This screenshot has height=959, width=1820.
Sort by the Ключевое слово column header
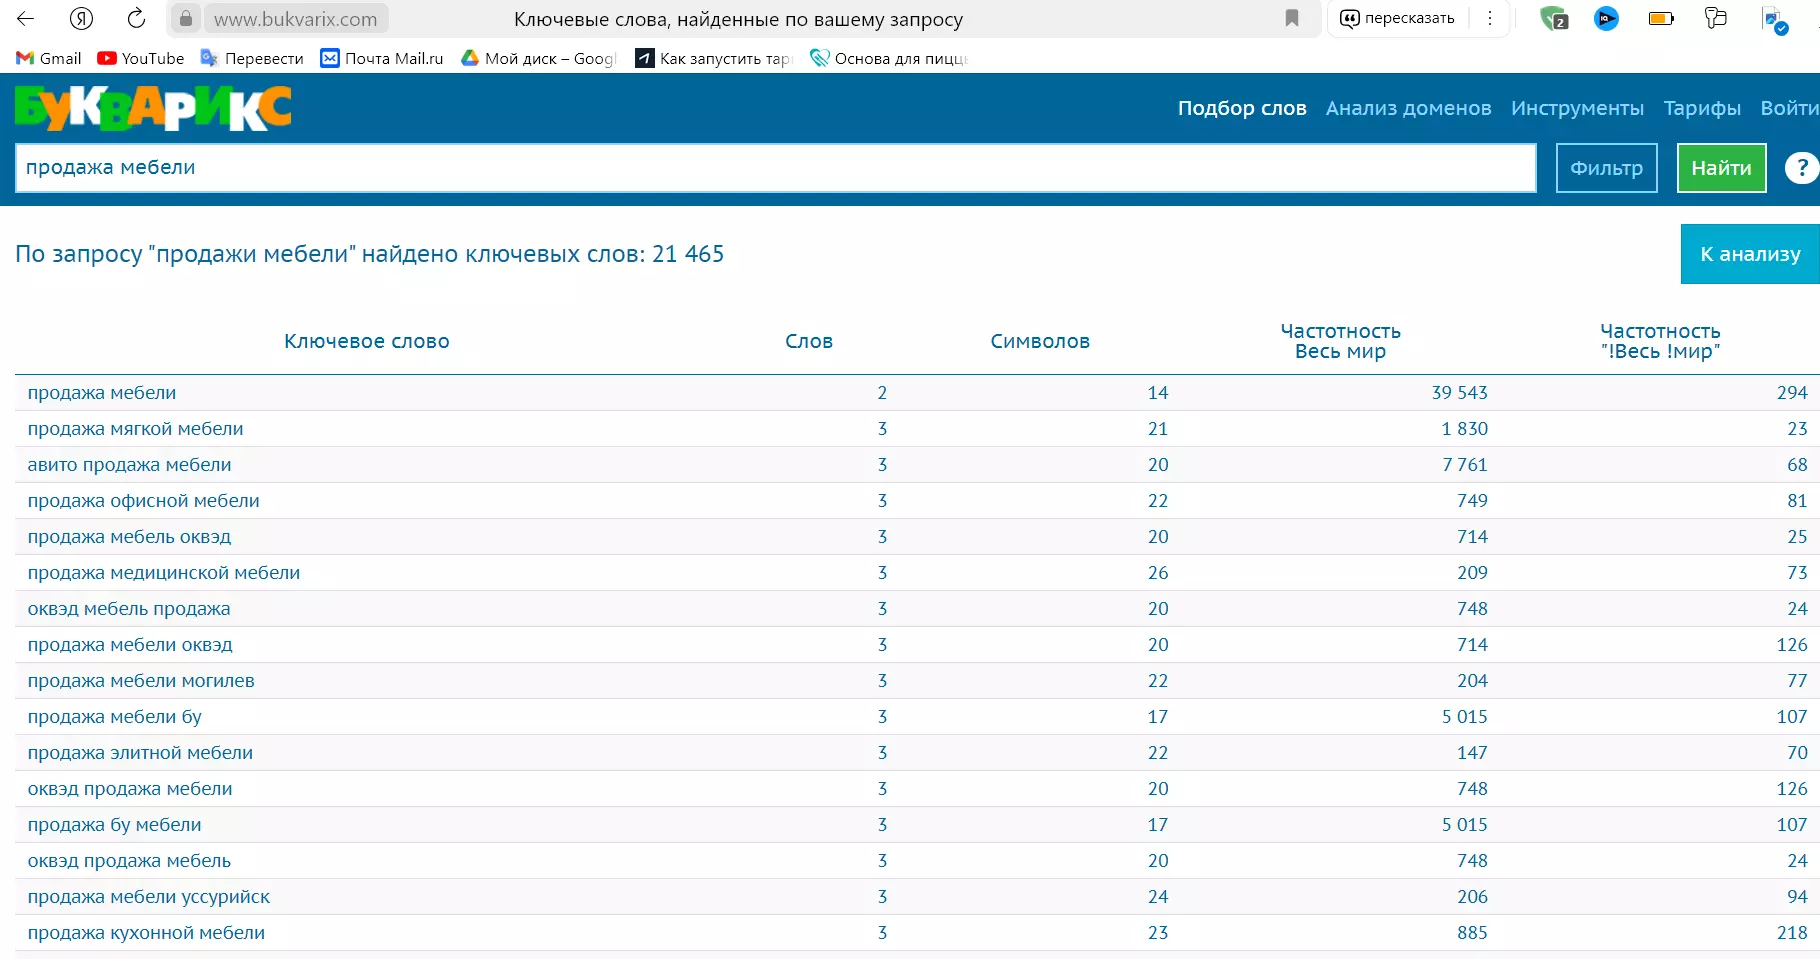(x=366, y=341)
